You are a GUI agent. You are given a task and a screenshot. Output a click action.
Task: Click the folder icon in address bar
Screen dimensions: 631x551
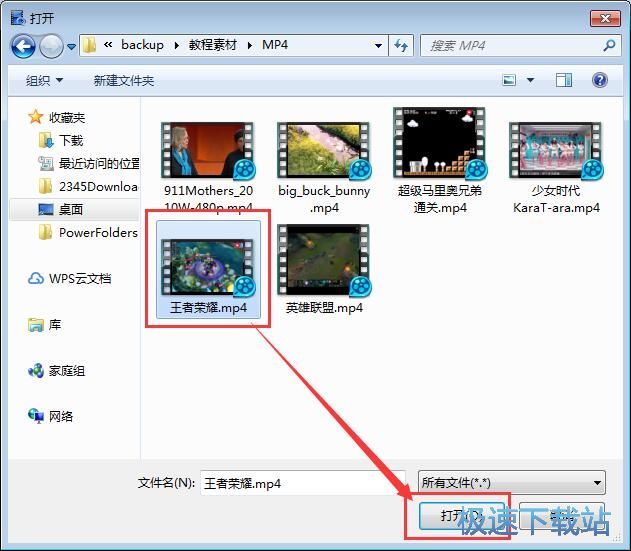point(89,45)
